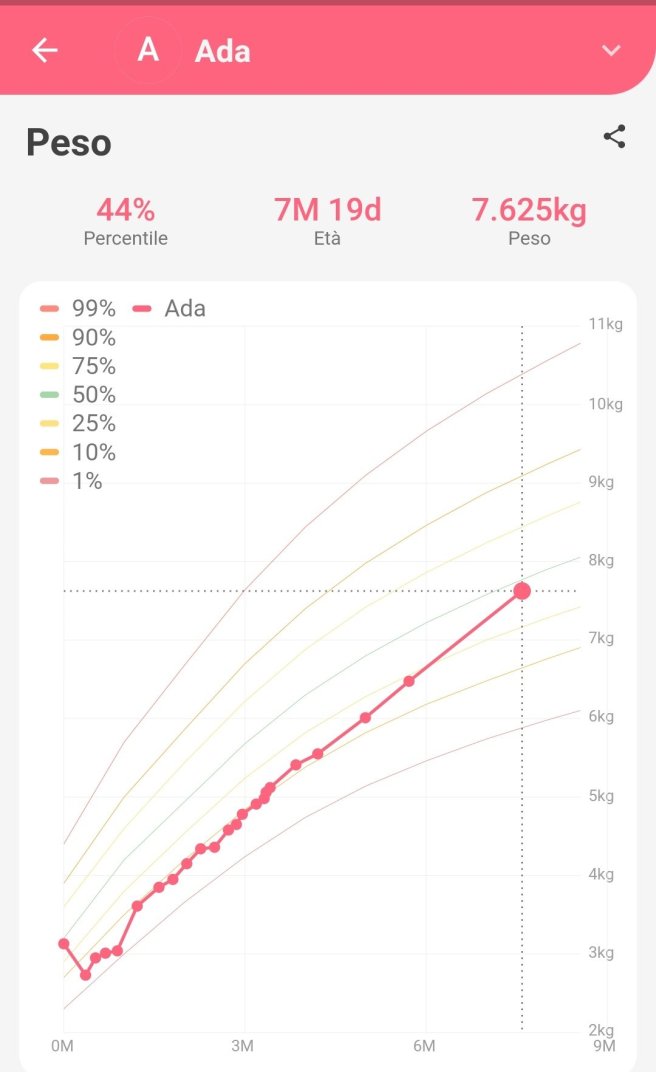Tap the Peso page title
The height and width of the screenshot is (1072, 656).
pos(68,143)
